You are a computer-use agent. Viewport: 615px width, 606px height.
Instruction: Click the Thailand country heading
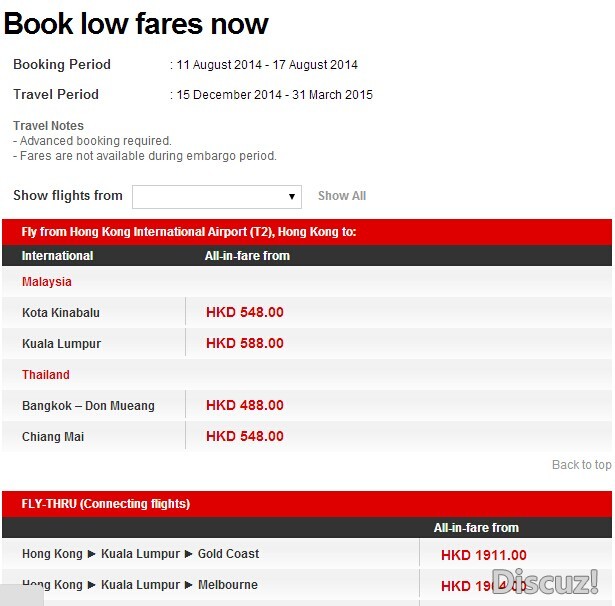click(45, 375)
